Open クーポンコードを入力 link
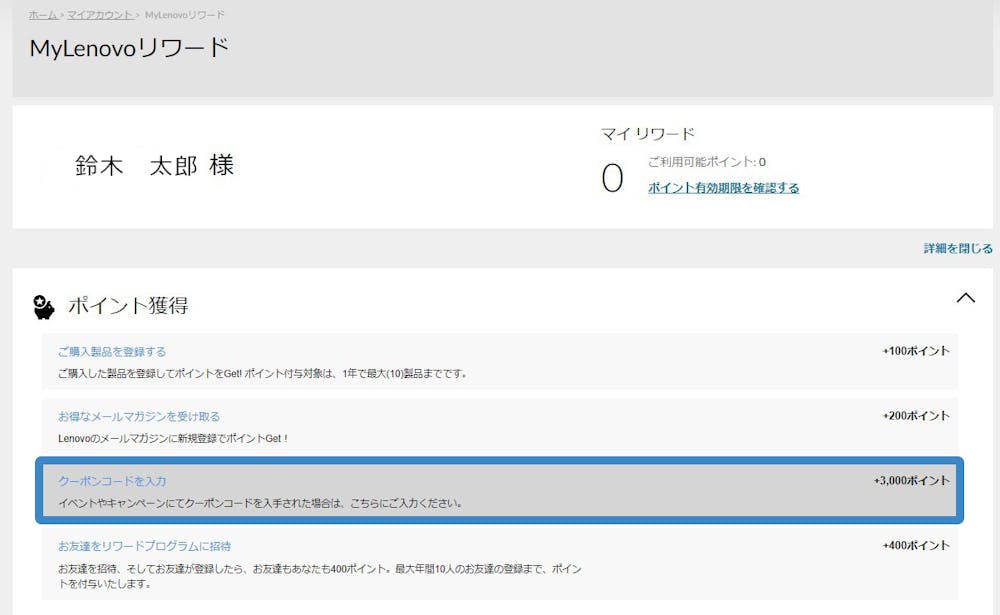1000x615 pixels. pyautogui.click(x=112, y=481)
